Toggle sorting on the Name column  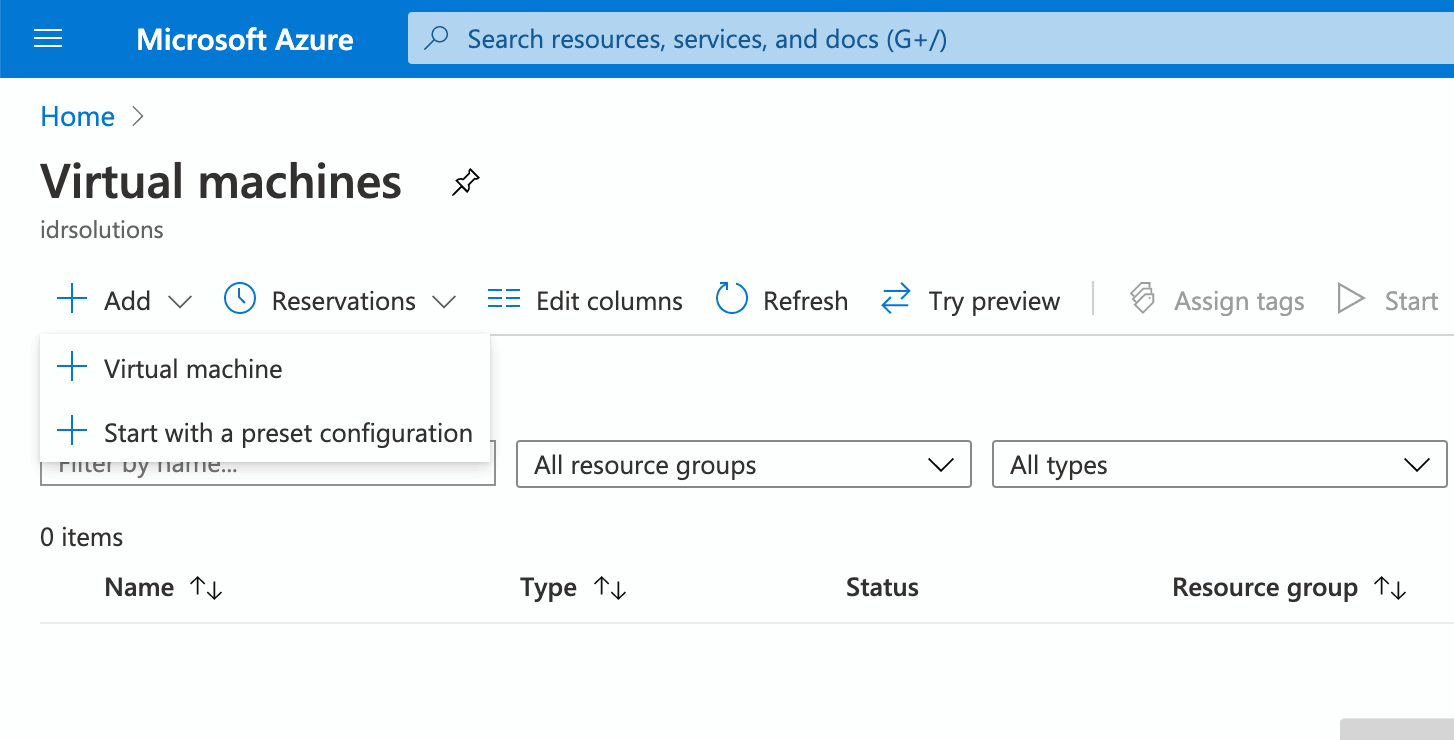click(x=205, y=588)
